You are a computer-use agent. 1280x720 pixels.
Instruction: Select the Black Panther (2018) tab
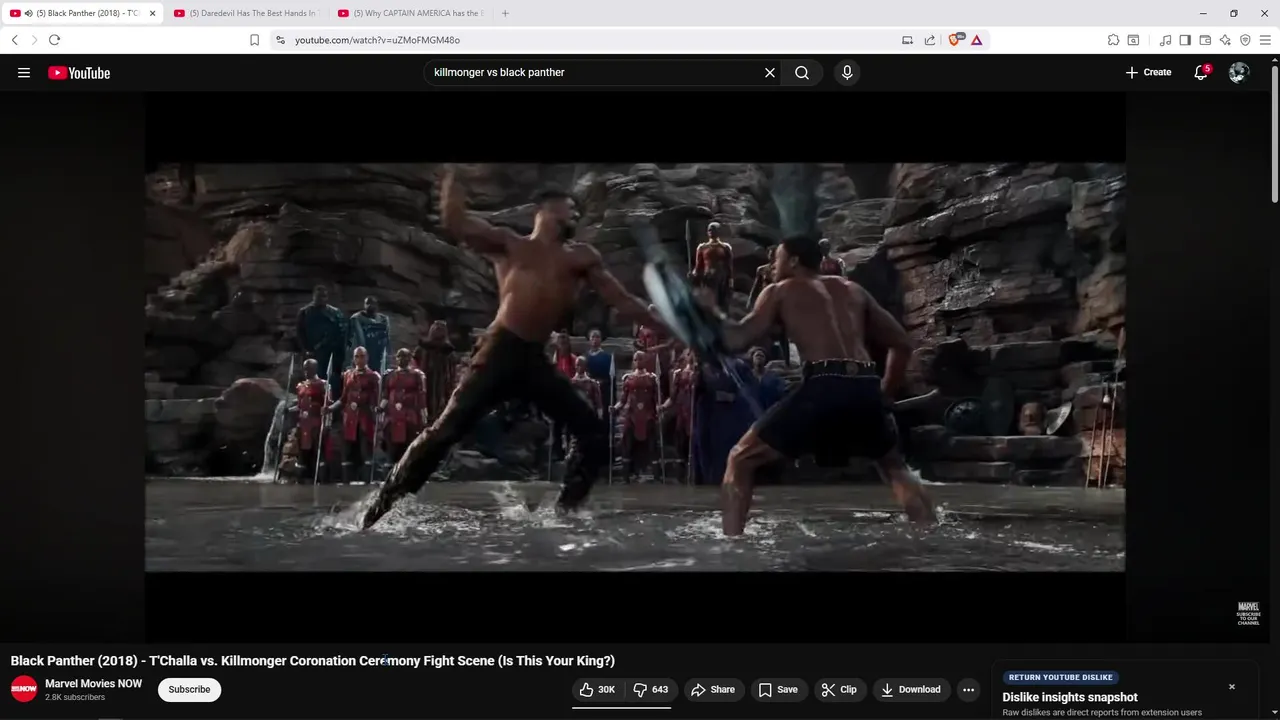coord(82,13)
